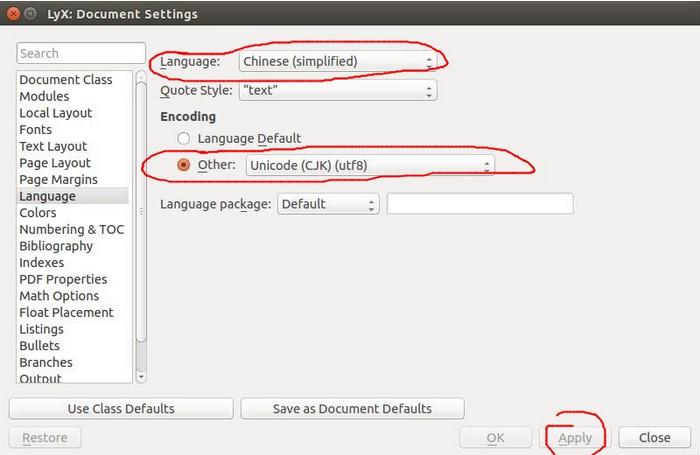Go to Indexes settings

(42, 262)
